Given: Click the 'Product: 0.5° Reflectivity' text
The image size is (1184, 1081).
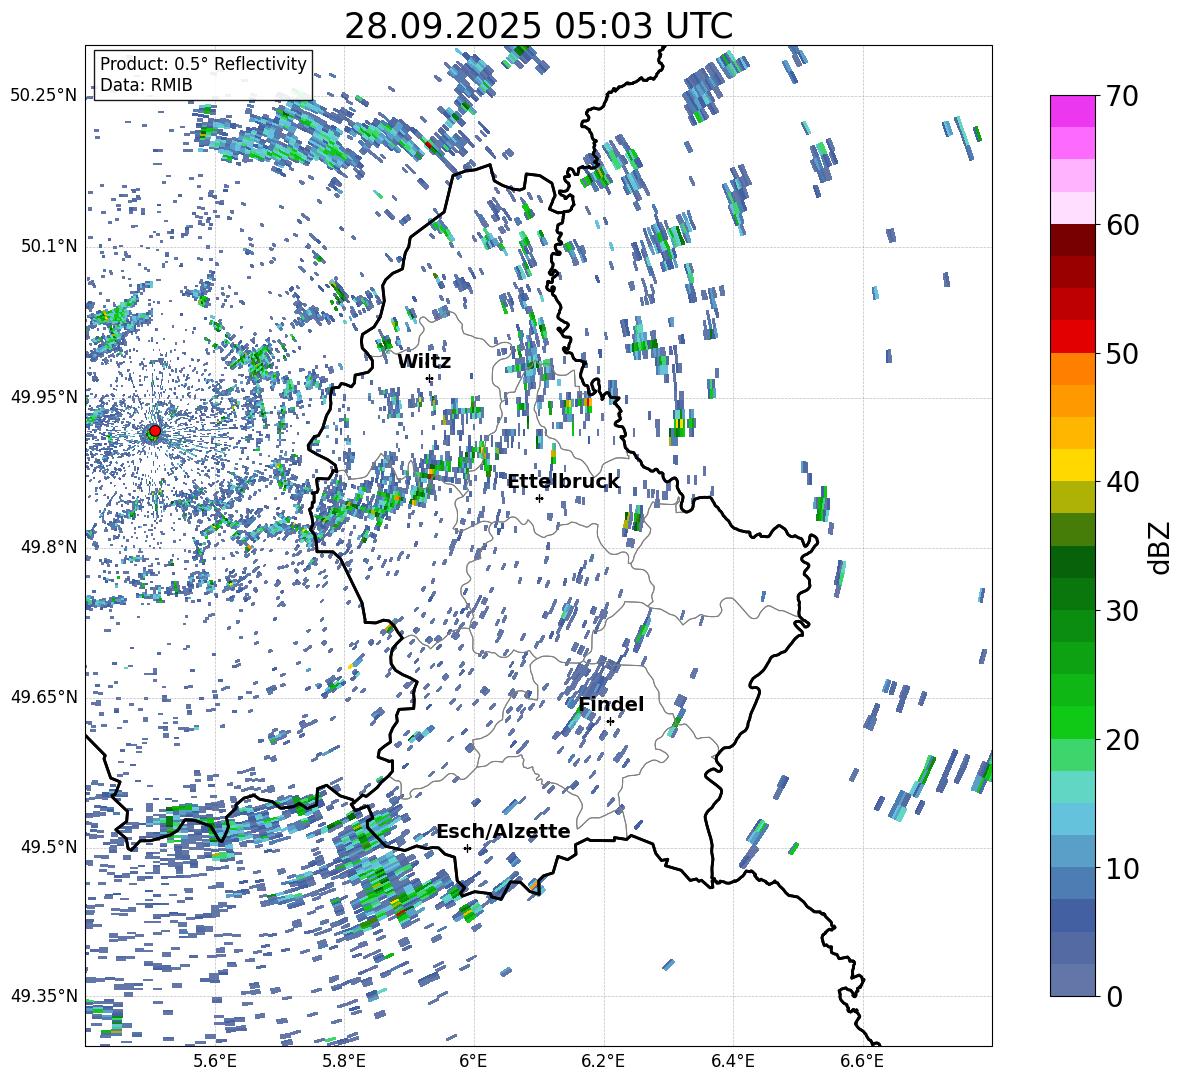Looking at the screenshot, I should (x=203, y=63).
